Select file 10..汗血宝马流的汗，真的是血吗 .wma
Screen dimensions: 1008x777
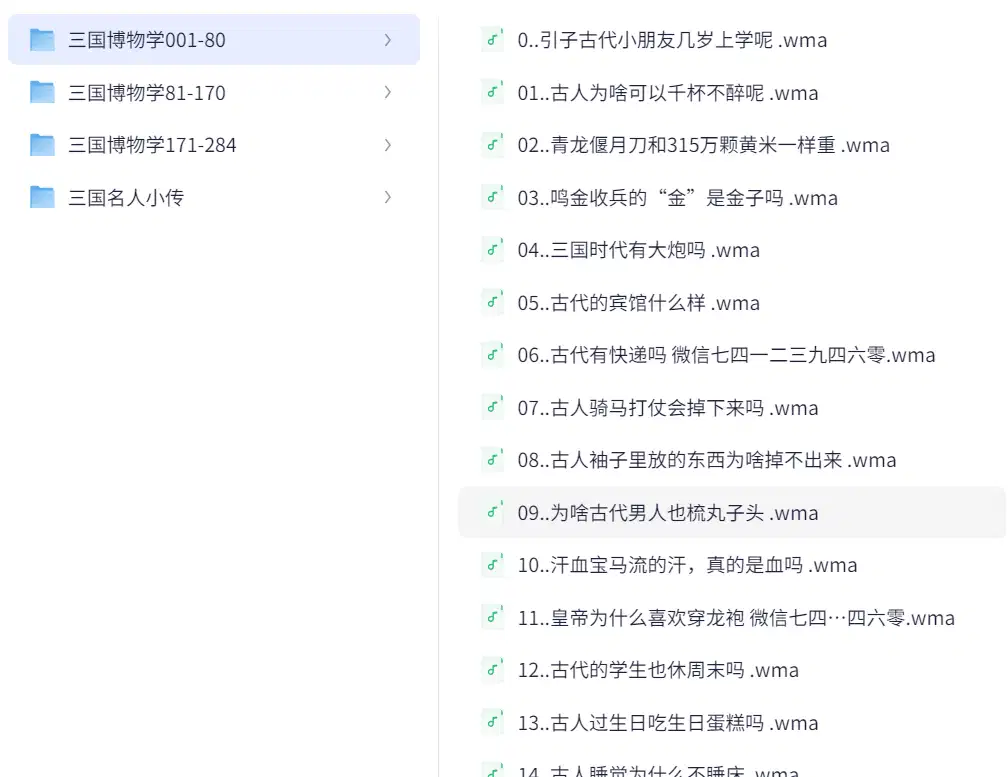(688, 565)
